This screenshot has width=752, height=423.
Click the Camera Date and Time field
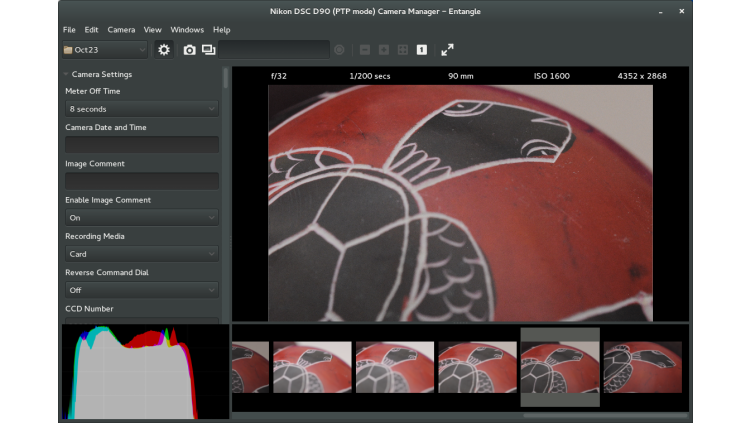142,145
